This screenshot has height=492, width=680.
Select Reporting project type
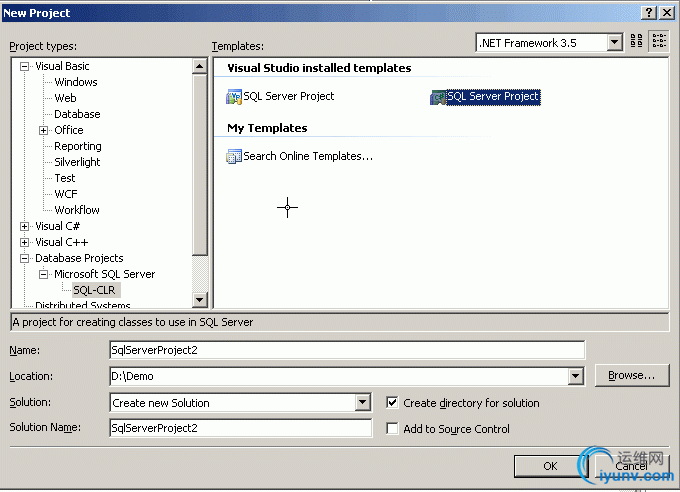click(x=78, y=146)
